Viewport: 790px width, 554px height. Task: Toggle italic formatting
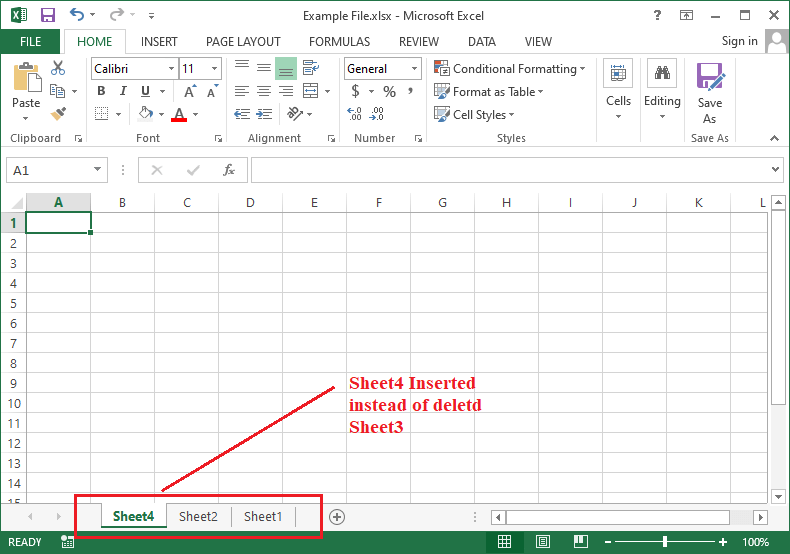pos(122,91)
